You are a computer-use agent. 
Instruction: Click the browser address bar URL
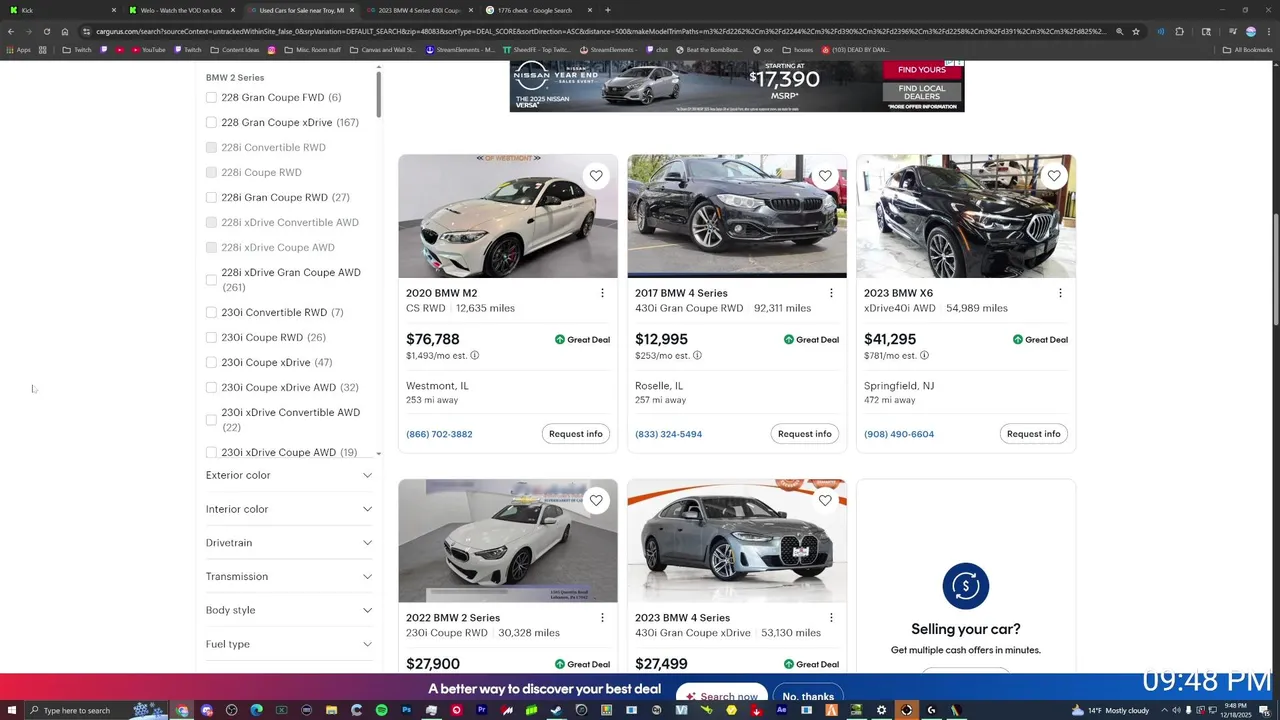600,31
